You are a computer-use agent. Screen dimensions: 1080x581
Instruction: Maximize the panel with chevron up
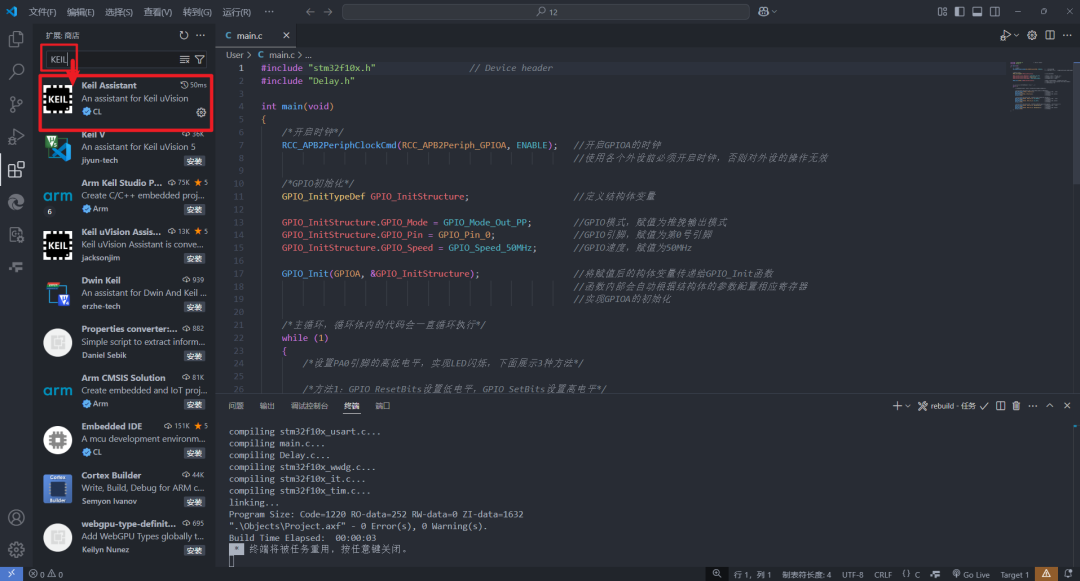[x=1050, y=406]
